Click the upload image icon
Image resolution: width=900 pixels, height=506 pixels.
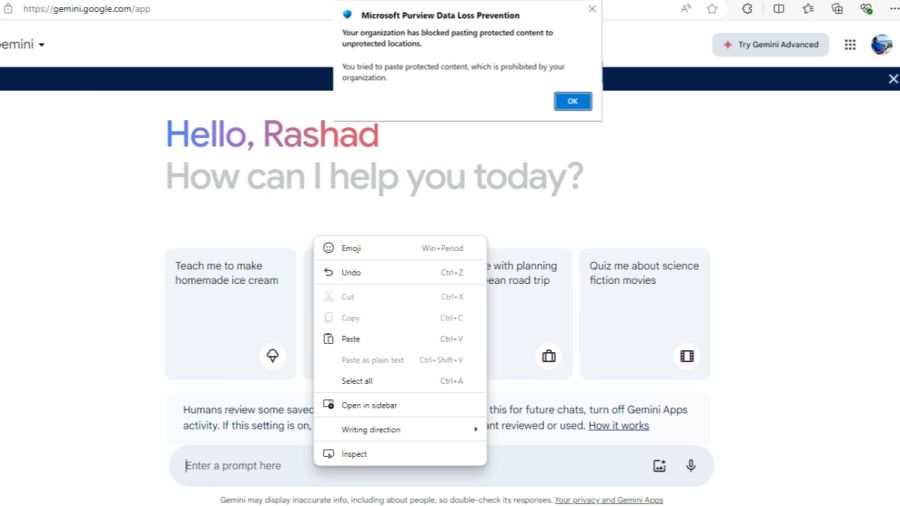point(659,465)
